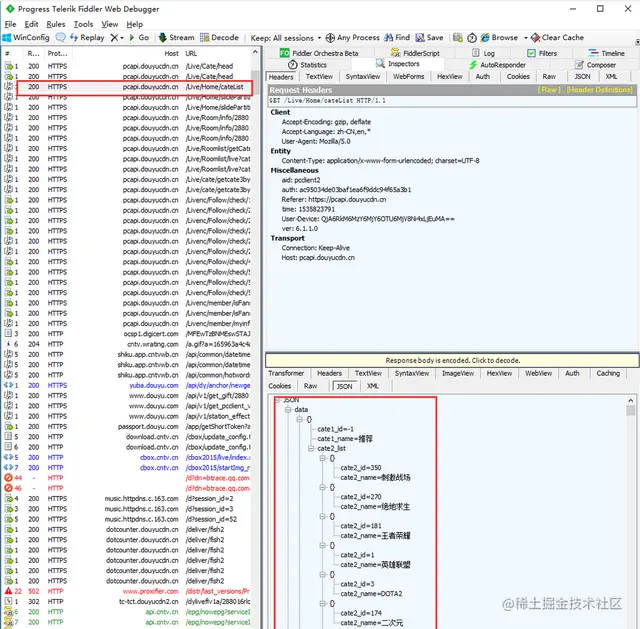This screenshot has width=640, height=629.
Task: Select the www.proxifier.com 502 session row
Action: (127, 591)
